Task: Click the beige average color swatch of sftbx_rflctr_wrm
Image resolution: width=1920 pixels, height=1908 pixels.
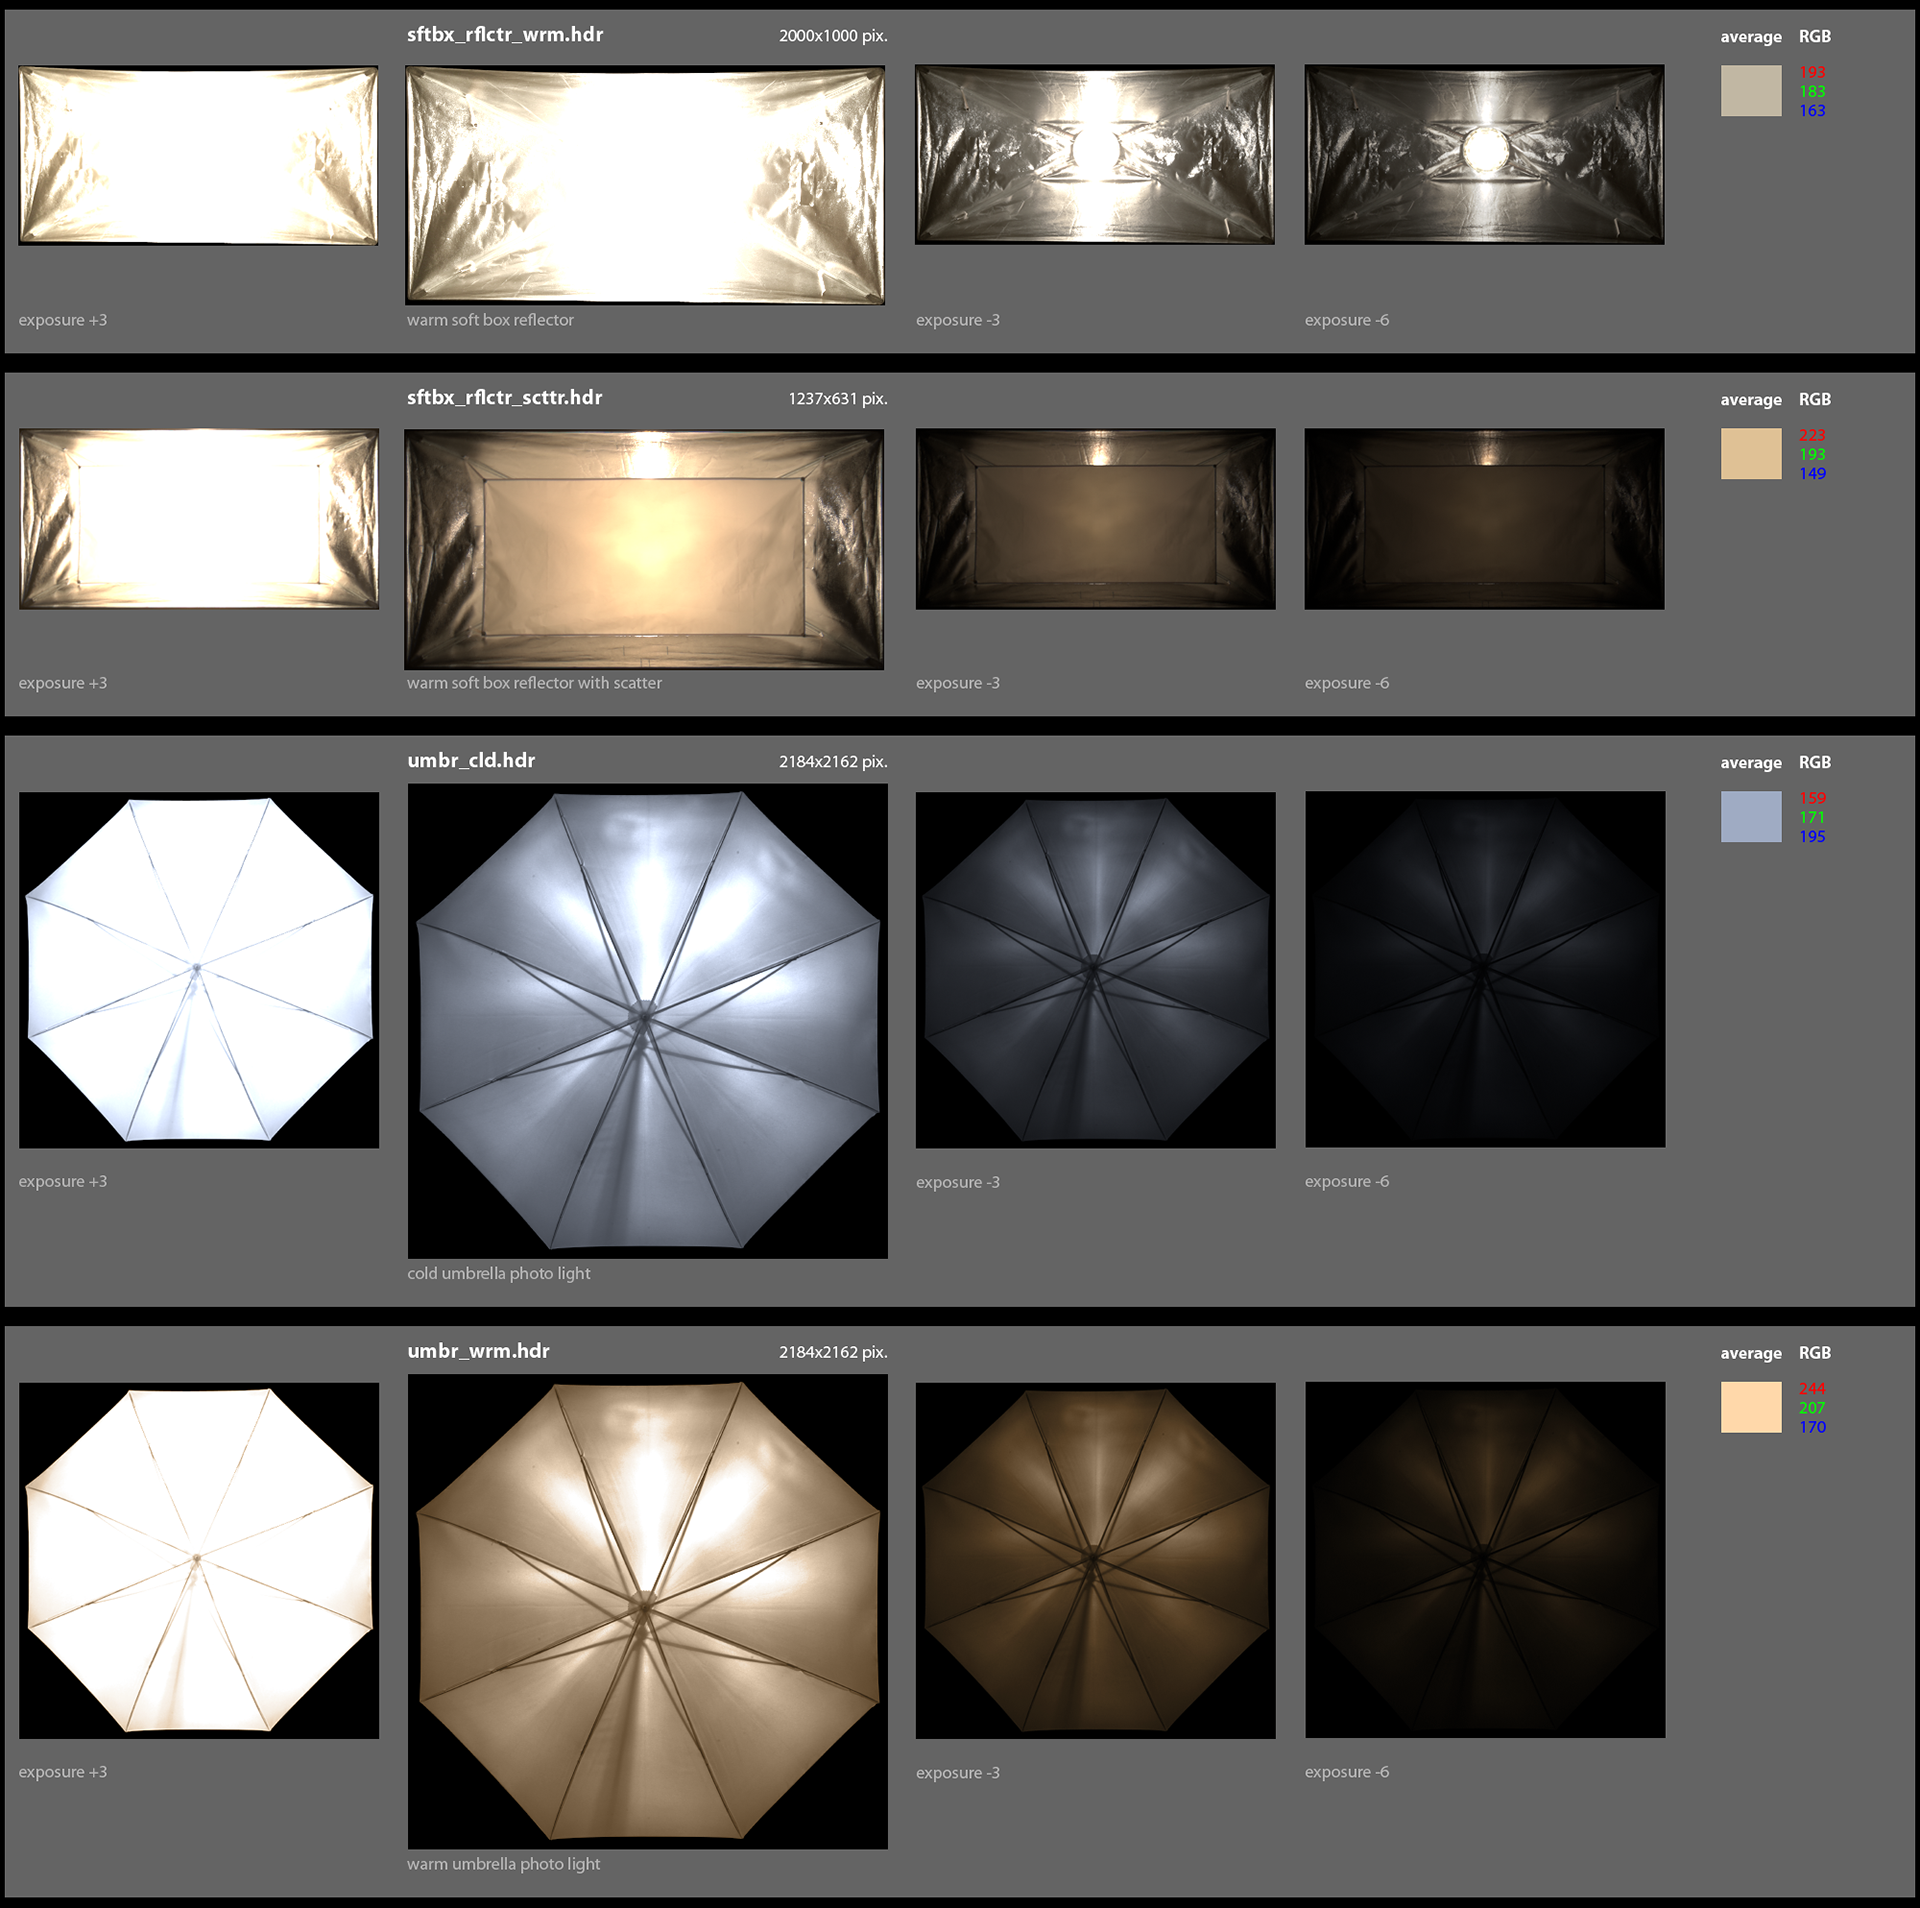Action: coord(1750,91)
